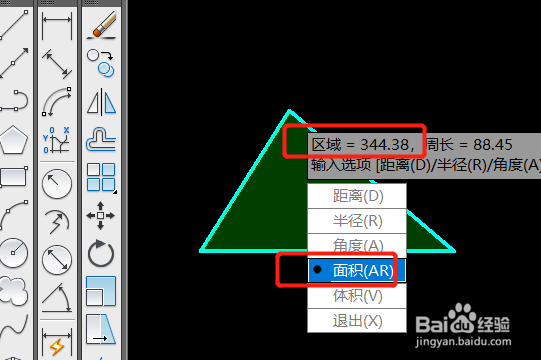This screenshot has width=541, height=360.
Task: Select the Rectangle tool
Action: pyautogui.click(x=14, y=177)
